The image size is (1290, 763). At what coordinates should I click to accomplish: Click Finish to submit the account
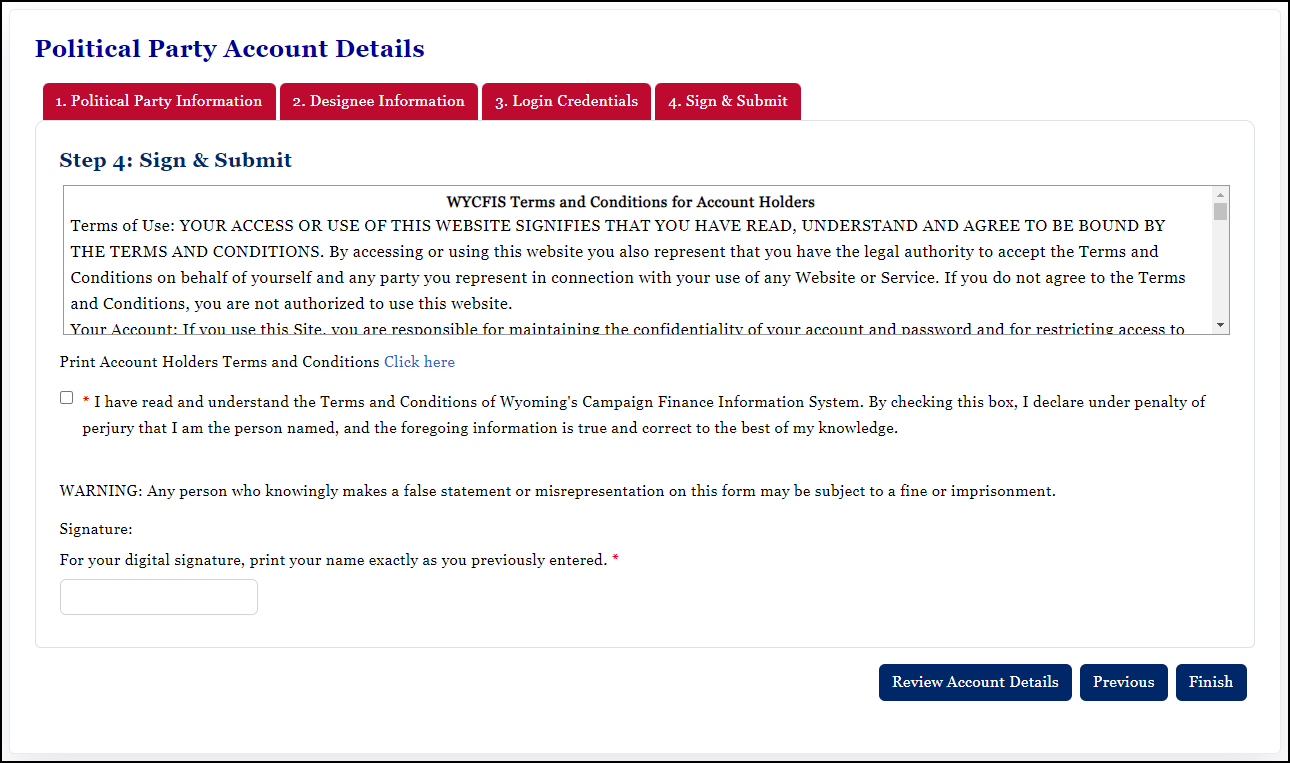click(1210, 682)
